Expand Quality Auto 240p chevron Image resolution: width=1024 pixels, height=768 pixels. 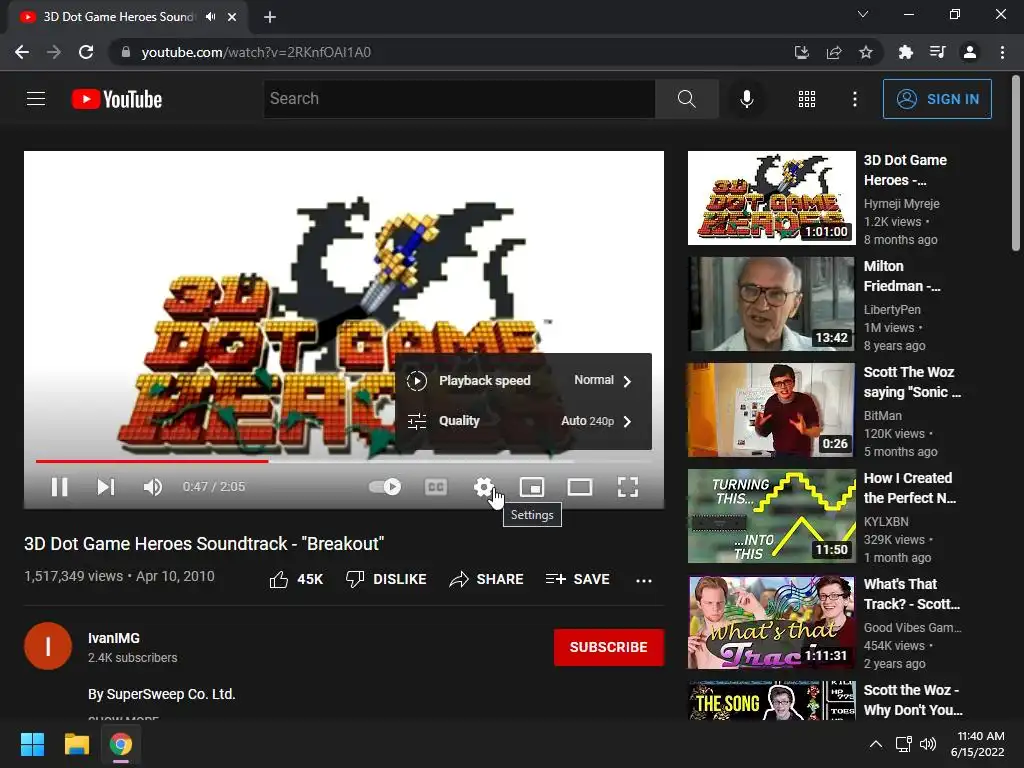click(x=627, y=421)
